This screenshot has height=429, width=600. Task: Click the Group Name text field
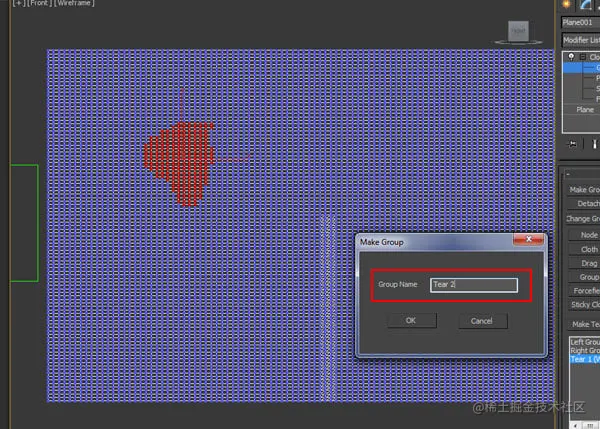point(474,285)
